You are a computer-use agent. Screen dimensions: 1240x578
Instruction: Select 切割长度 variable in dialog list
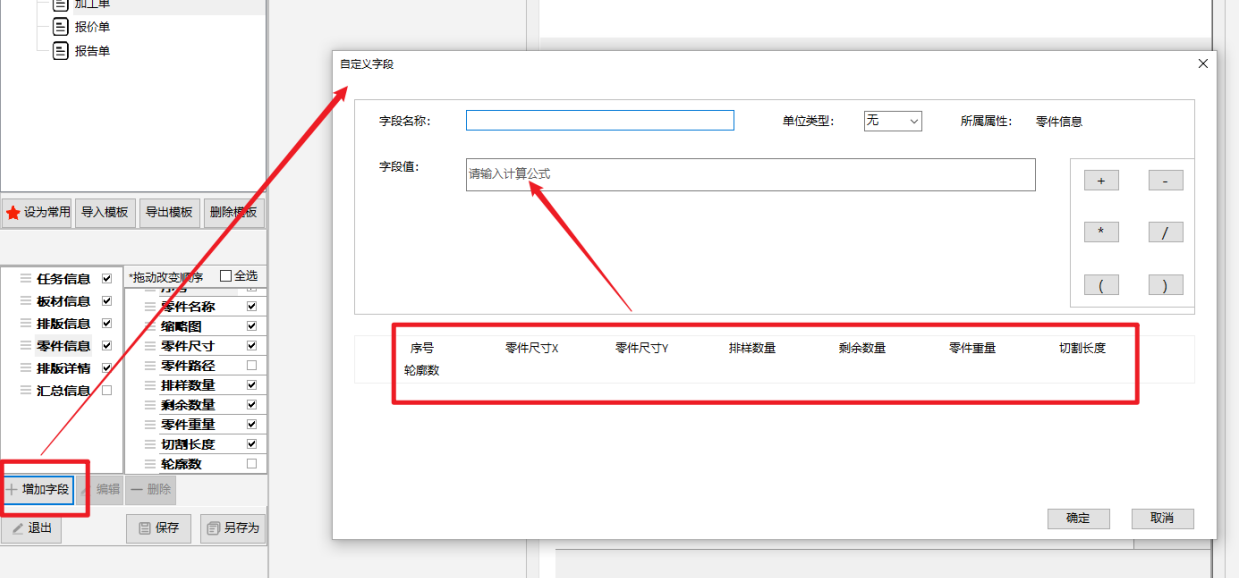[x=1082, y=348]
